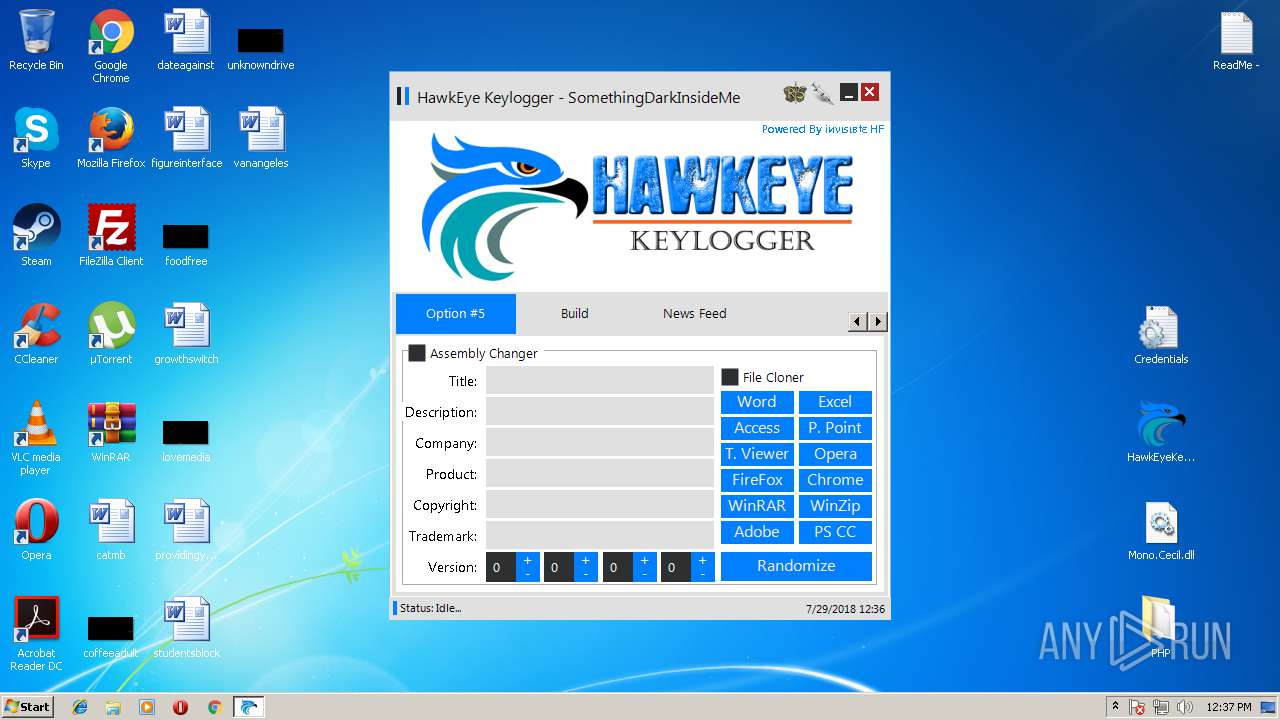The height and width of the screenshot is (720, 1280).
Task: Select Steam desktop shortcut
Action: [36, 236]
